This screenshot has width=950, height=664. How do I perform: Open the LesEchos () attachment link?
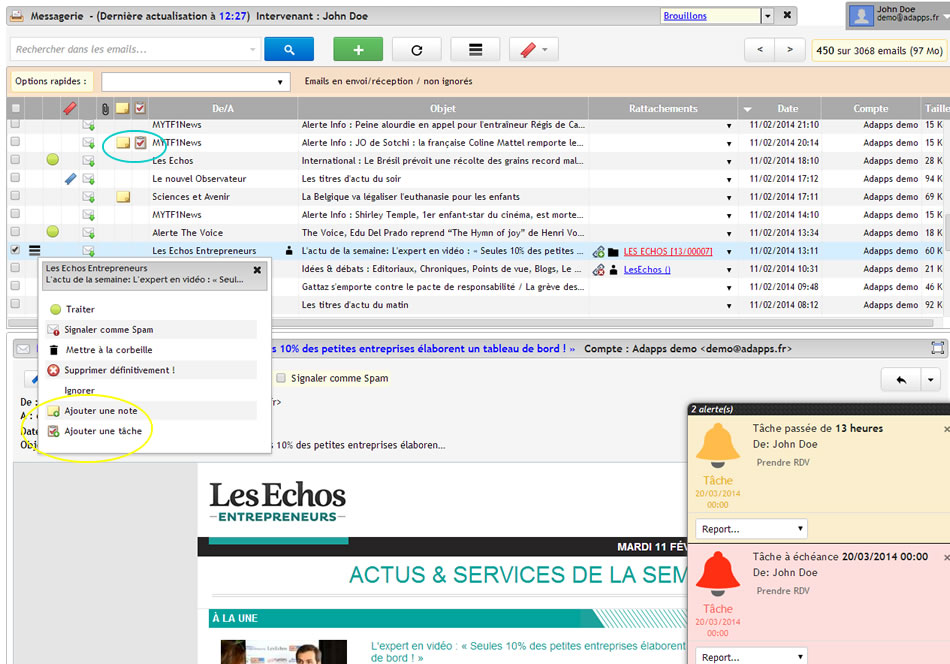click(647, 270)
